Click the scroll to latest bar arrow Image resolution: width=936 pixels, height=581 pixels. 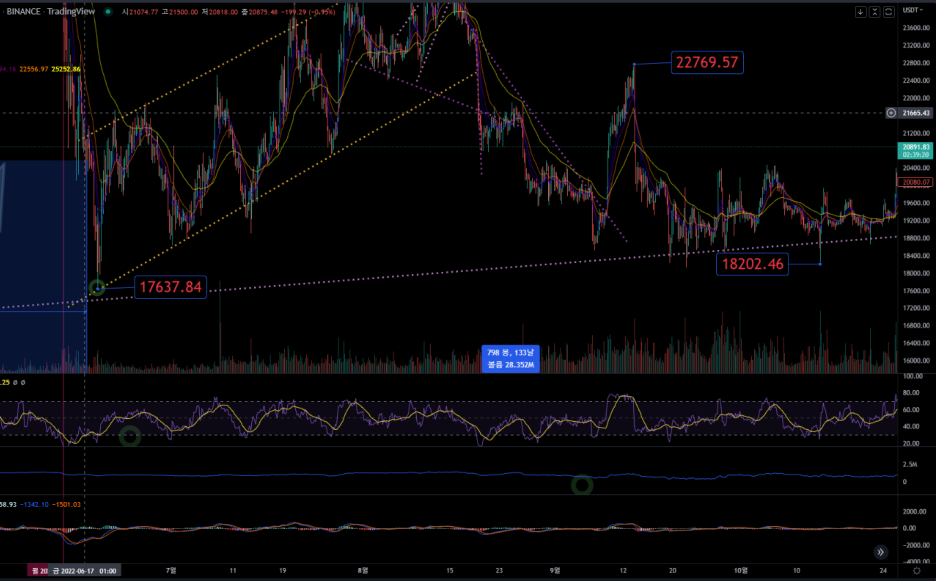point(880,552)
